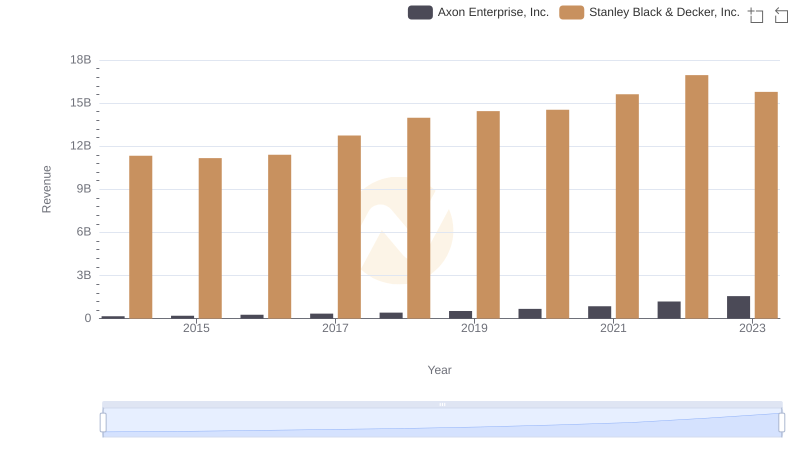Click the 2021 x-axis label

pyautogui.click(x=613, y=328)
